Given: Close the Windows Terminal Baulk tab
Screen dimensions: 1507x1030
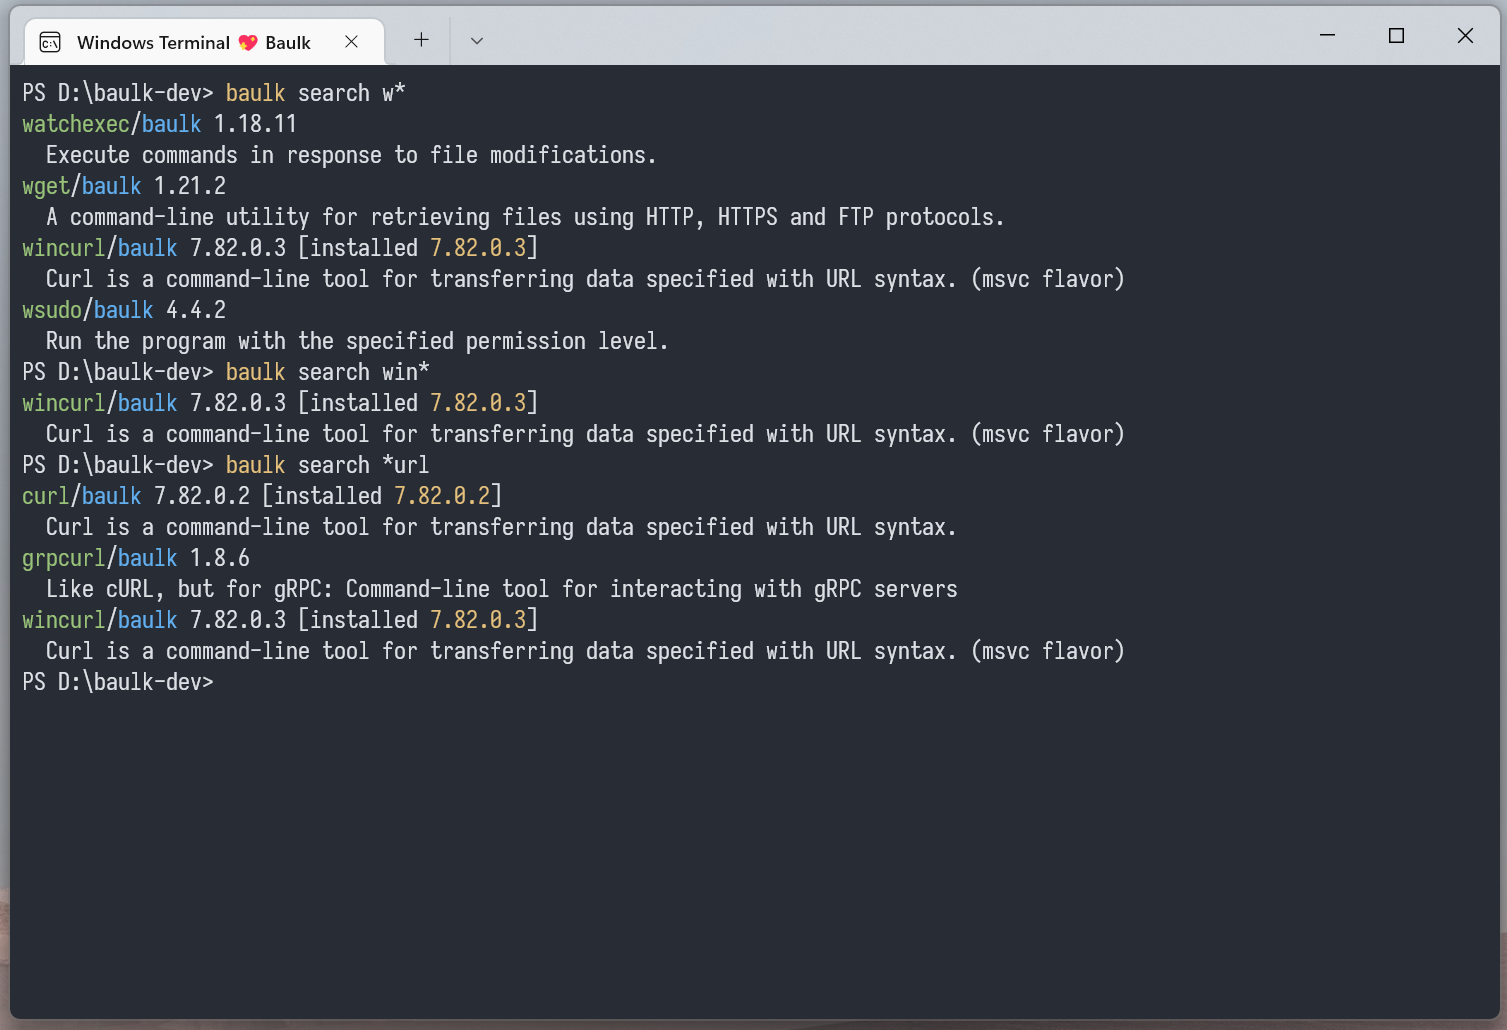Looking at the screenshot, I should pyautogui.click(x=351, y=42).
